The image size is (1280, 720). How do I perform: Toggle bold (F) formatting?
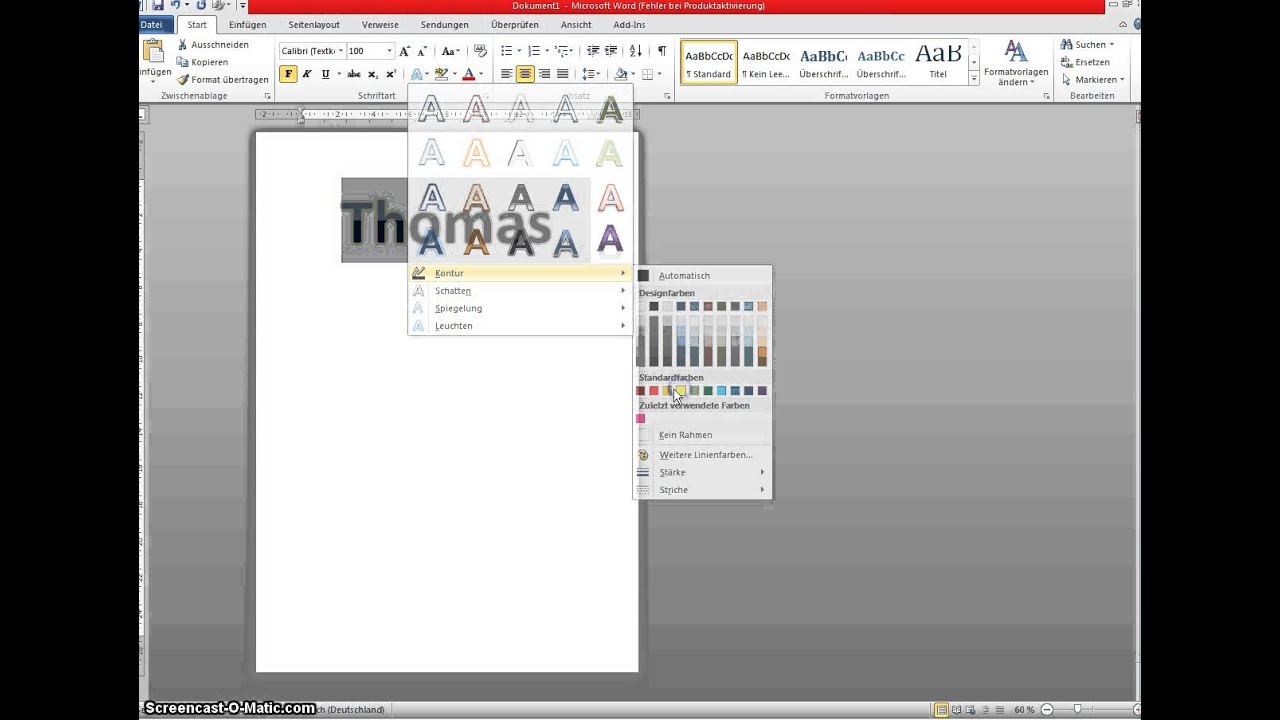point(288,74)
